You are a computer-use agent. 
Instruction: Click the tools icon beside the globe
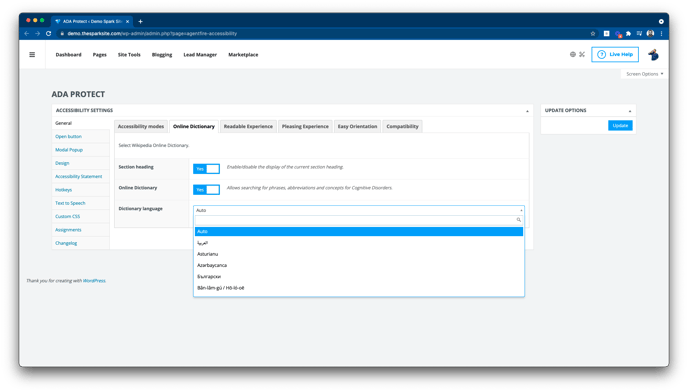[582, 54]
